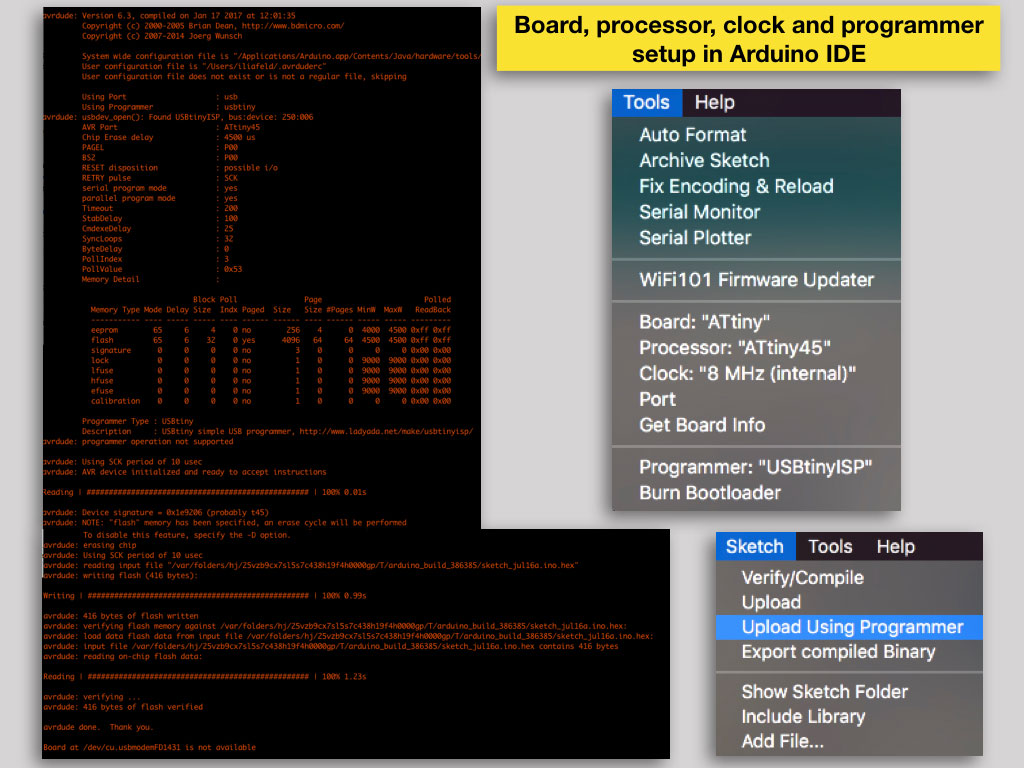Expand the Processor: "ATtiny45" submenu
Viewport: 1024px width, 768px height.
click(735, 348)
